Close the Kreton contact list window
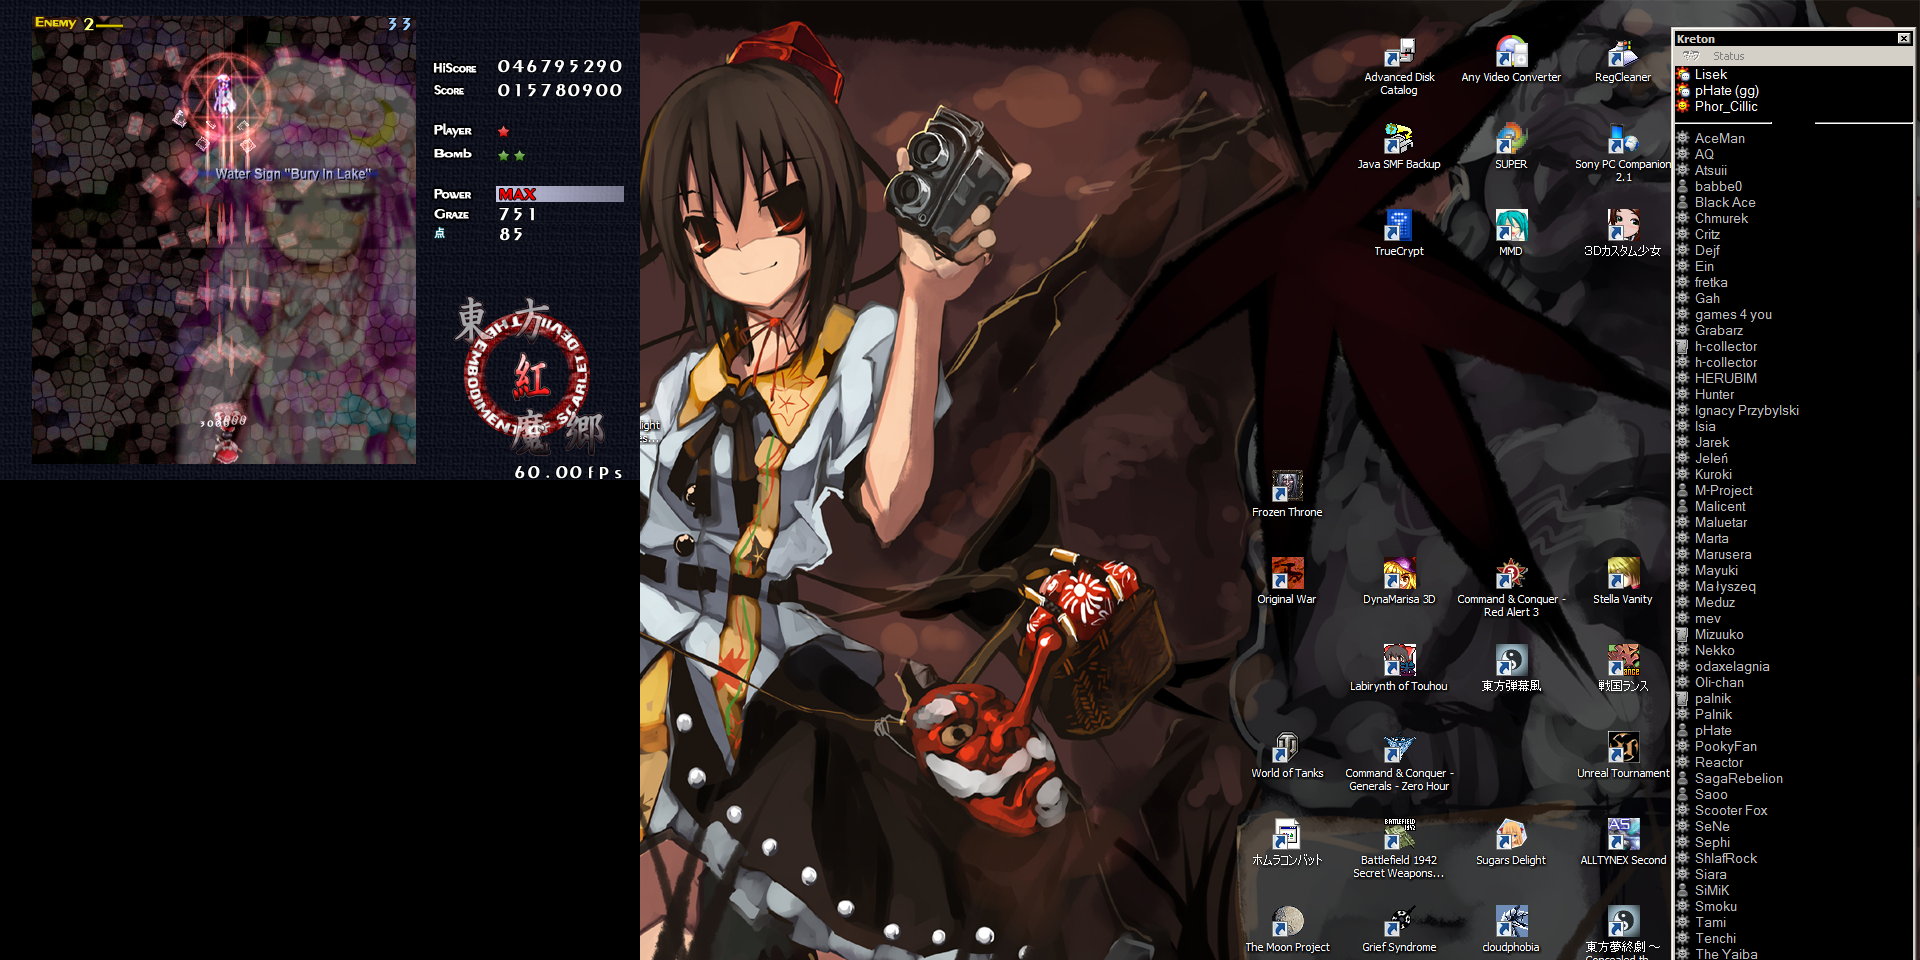Image resolution: width=1920 pixels, height=960 pixels. tap(1903, 39)
